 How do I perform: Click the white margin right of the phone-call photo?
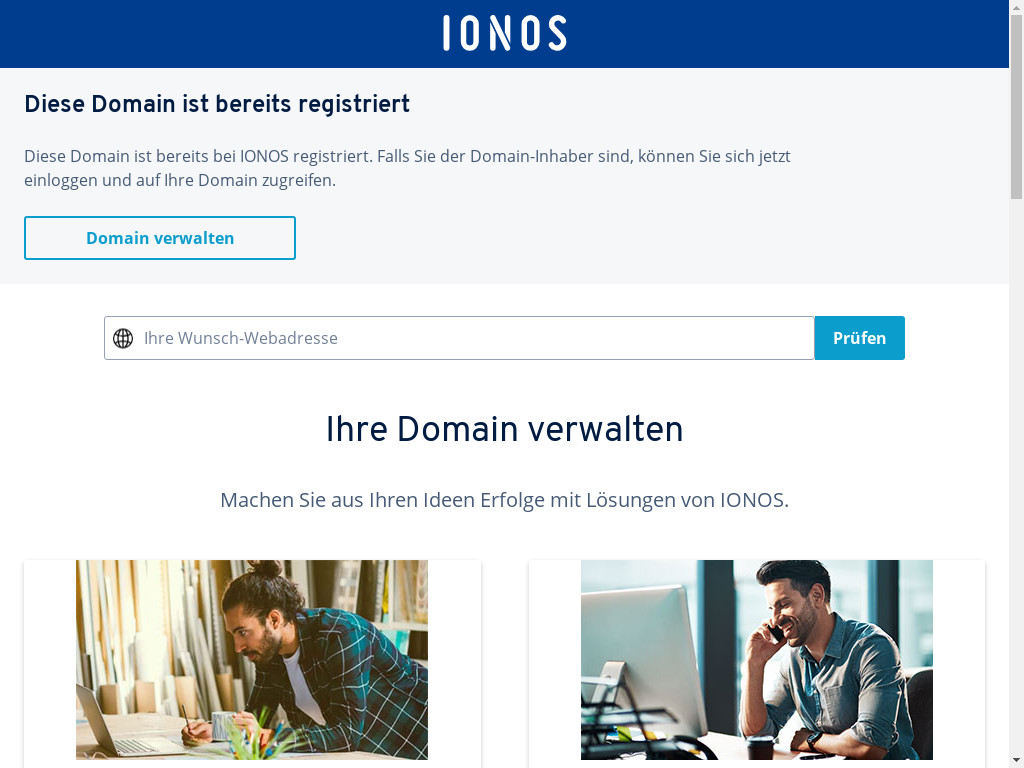pos(959,660)
